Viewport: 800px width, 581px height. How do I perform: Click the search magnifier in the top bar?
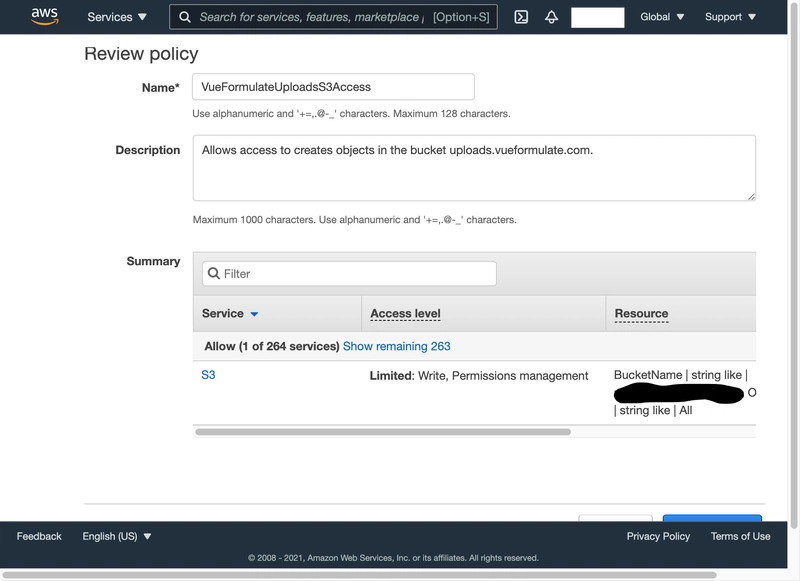(185, 17)
